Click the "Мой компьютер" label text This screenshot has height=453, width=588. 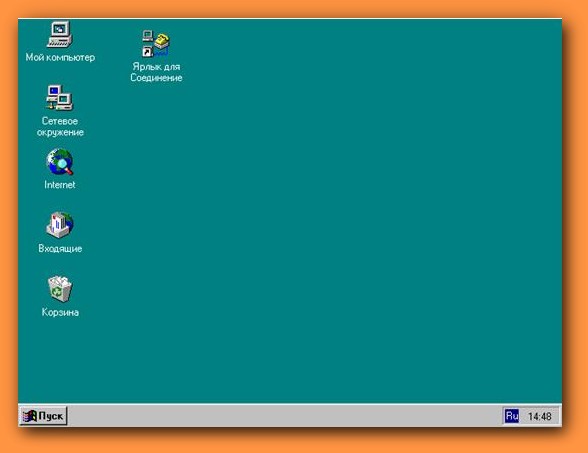[x=60, y=57]
